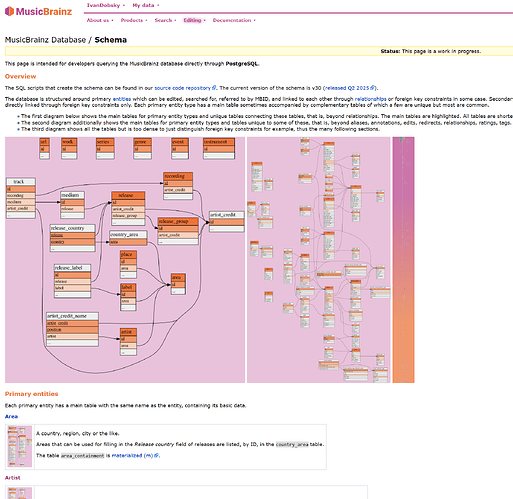The image size is (513, 499).
Task: Open the Artist schema diagram thumbnail
Action: pos(20,493)
